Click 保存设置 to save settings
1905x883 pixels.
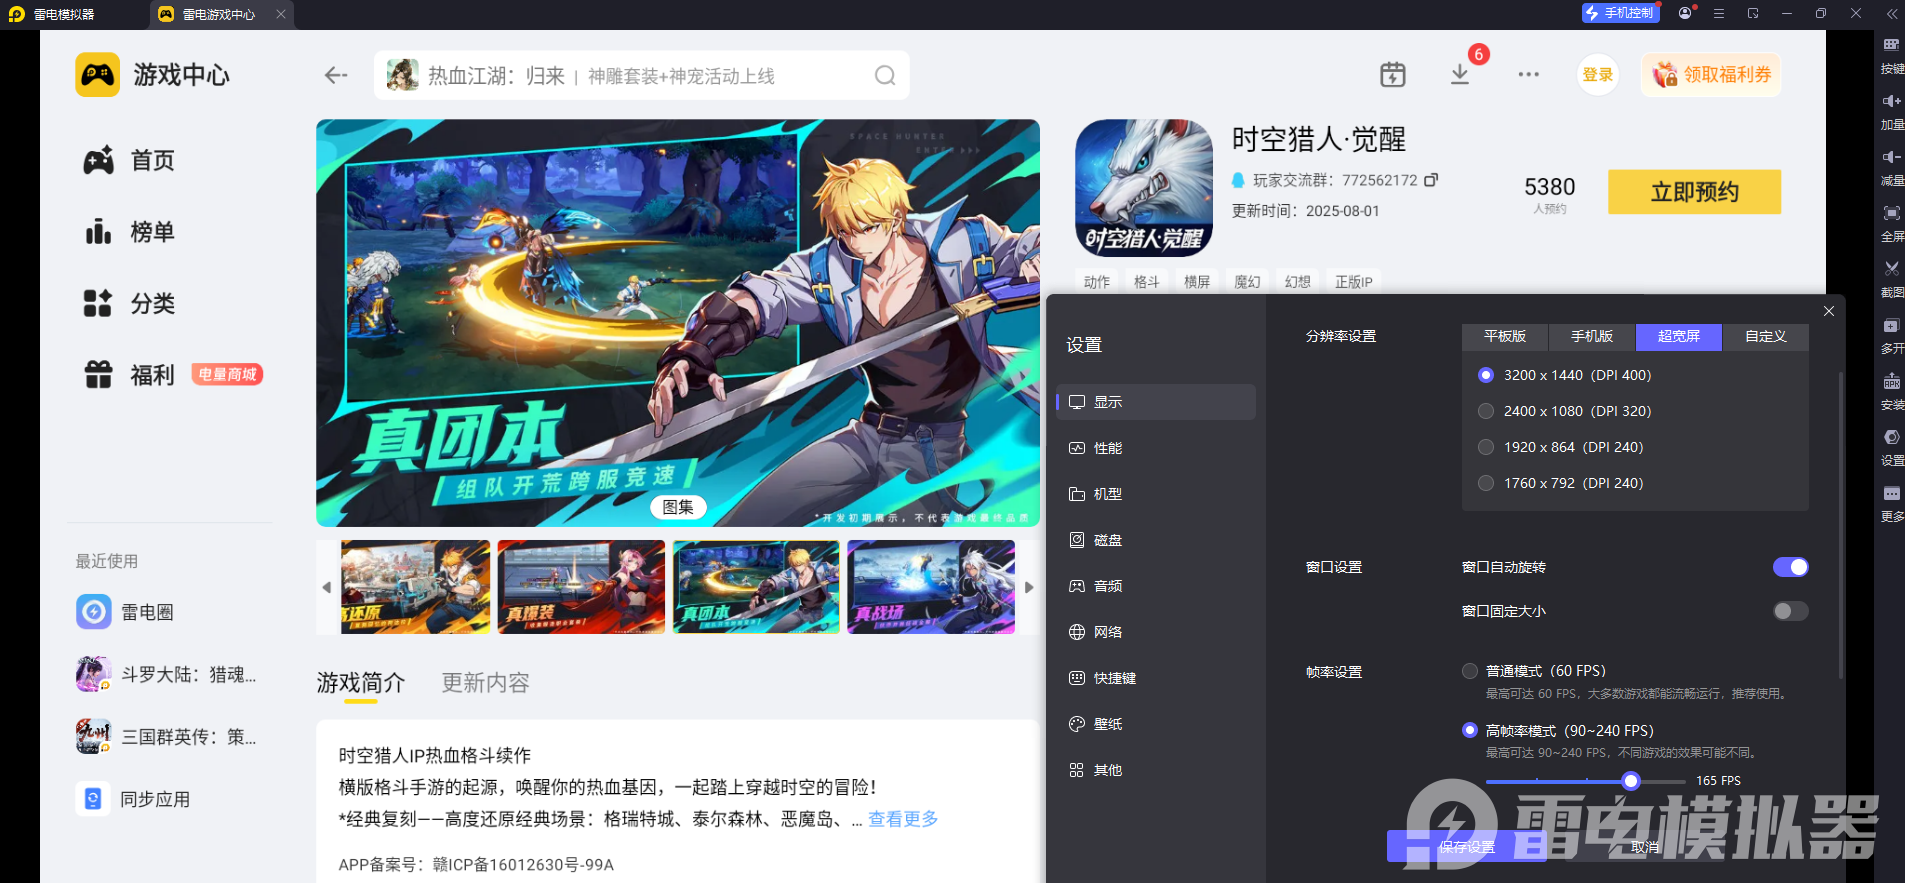point(1467,846)
